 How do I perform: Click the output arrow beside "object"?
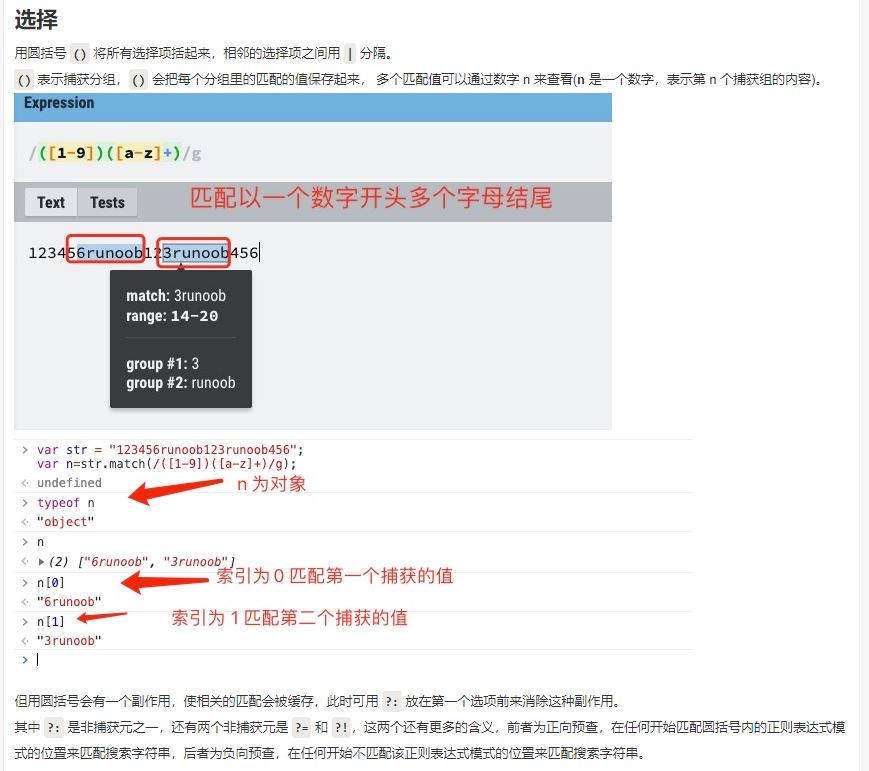[x=23, y=521]
